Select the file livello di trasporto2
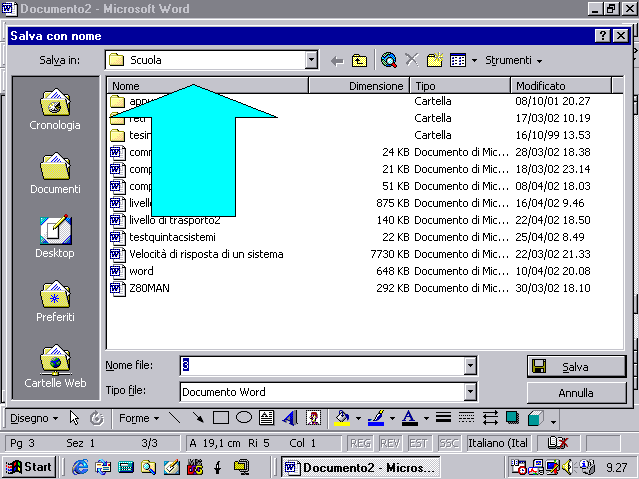The height and width of the screenshot is (479, 639). point(165,220)
